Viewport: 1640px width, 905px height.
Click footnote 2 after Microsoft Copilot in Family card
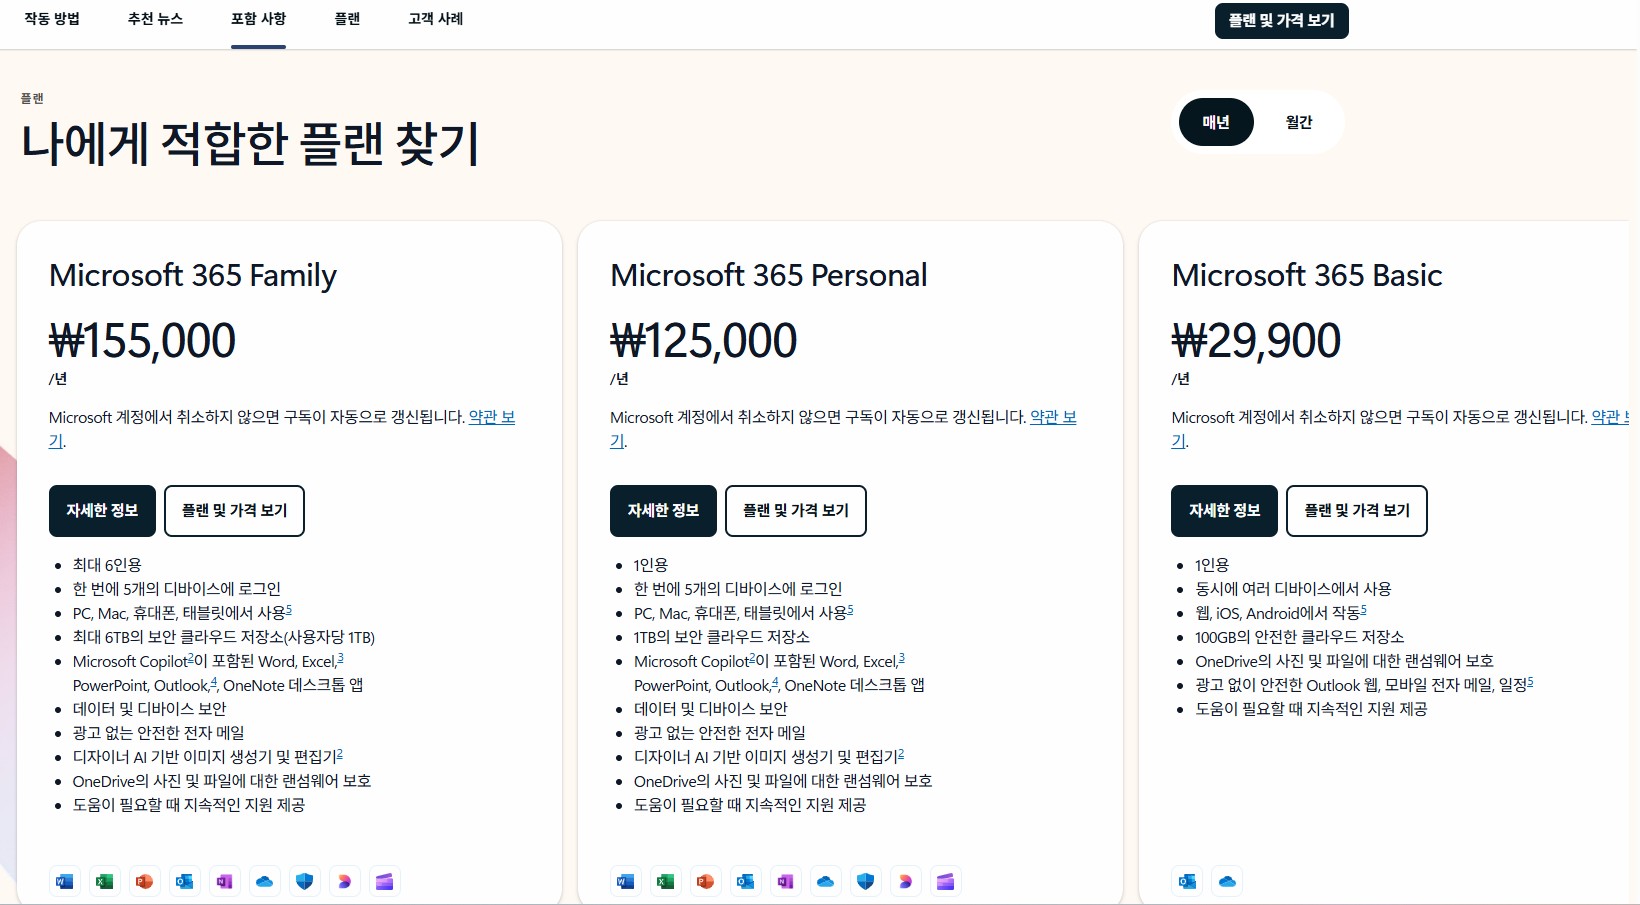[191, 657]
